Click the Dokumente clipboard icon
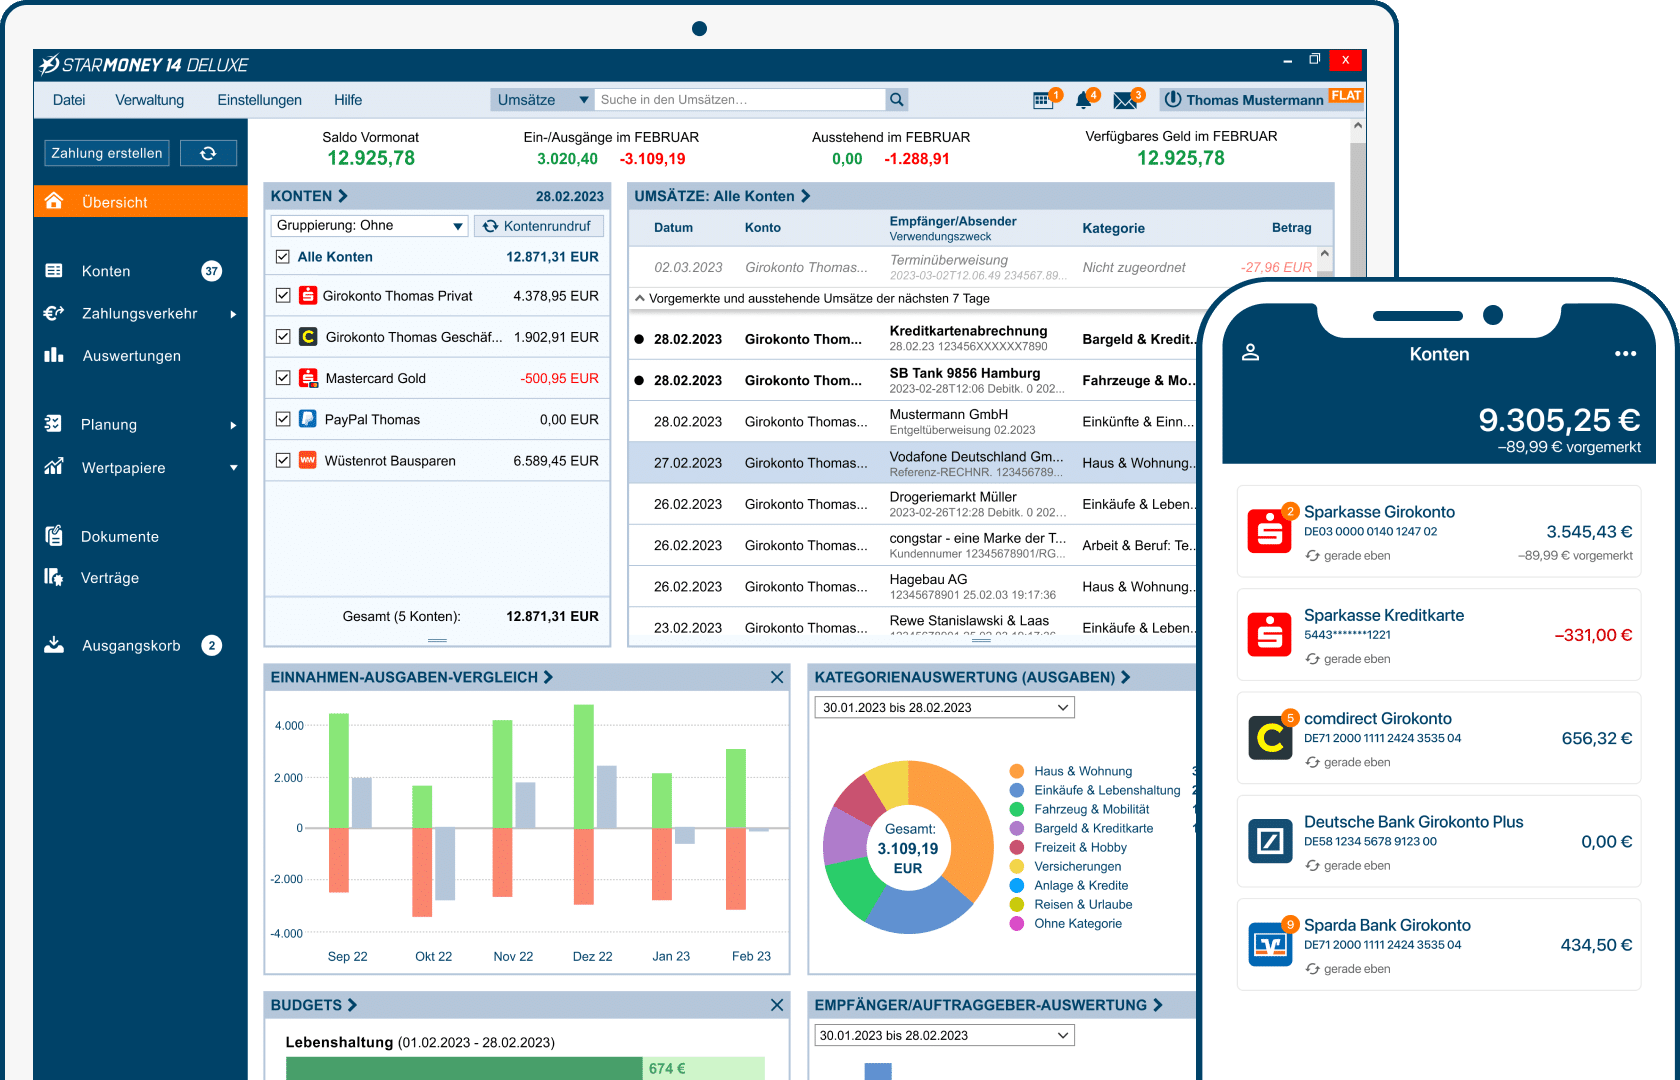The image size is (1680, 1080). tap(54, 536)
